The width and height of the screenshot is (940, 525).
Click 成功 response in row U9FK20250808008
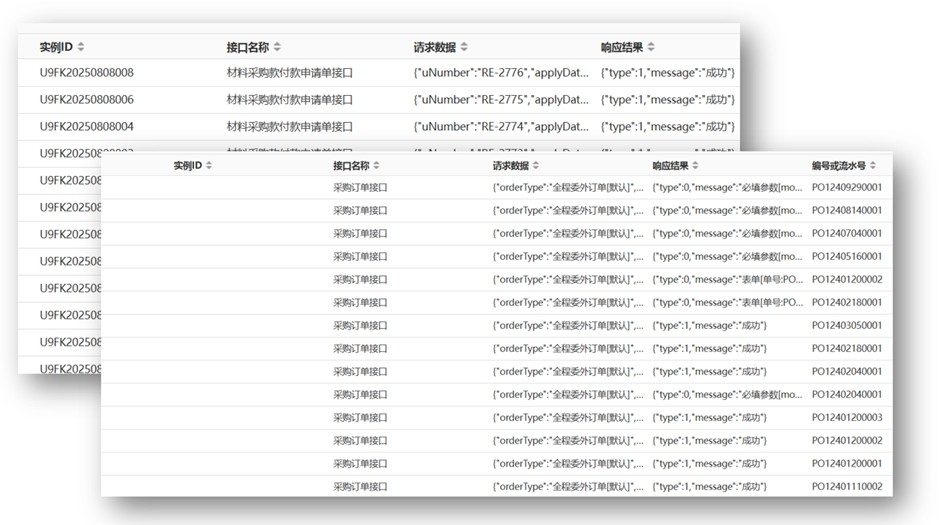pyautogui.click(x=668, y=73)
